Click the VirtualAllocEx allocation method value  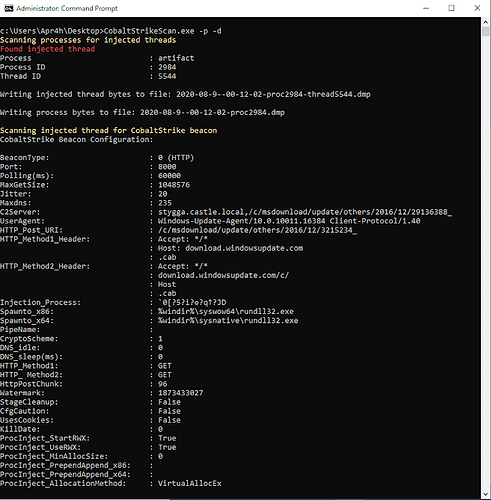190,483
